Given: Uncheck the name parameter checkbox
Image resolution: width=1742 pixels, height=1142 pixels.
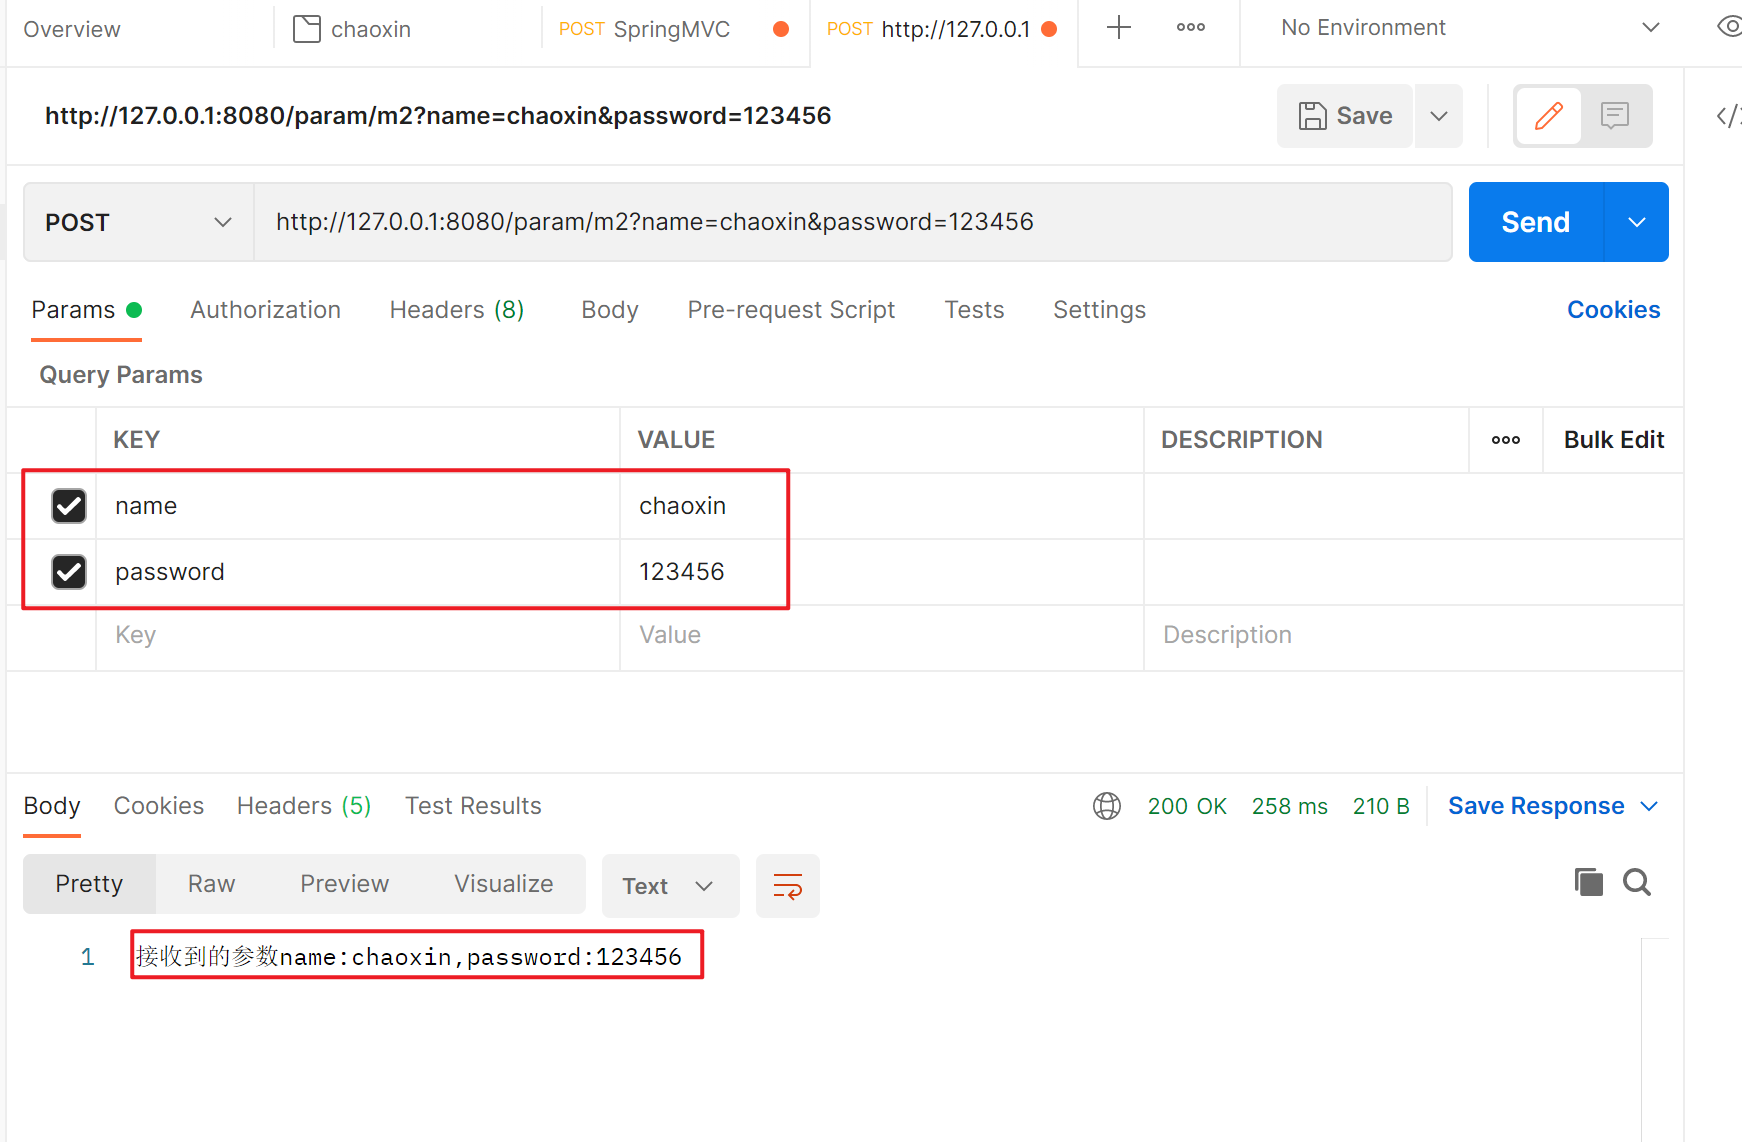Looking at the screenshot, I should [69, 506].
